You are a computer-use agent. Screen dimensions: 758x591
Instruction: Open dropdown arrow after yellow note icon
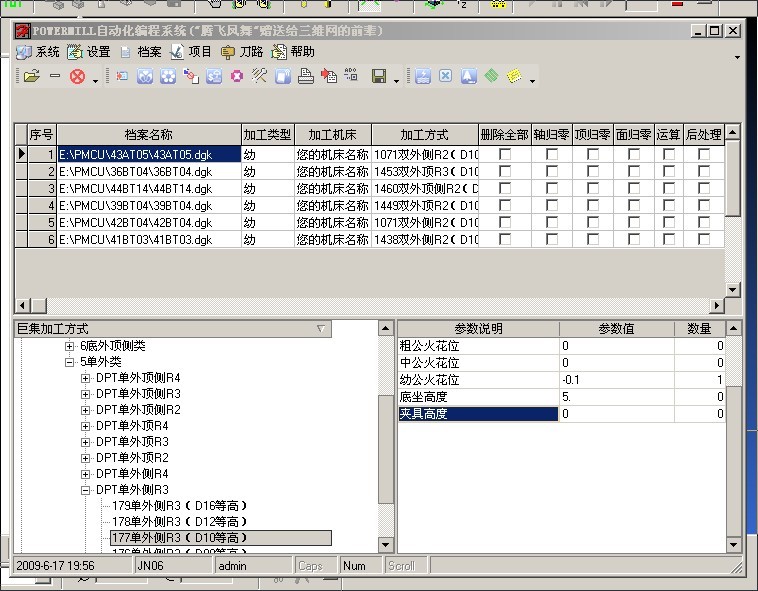[532, 81]
